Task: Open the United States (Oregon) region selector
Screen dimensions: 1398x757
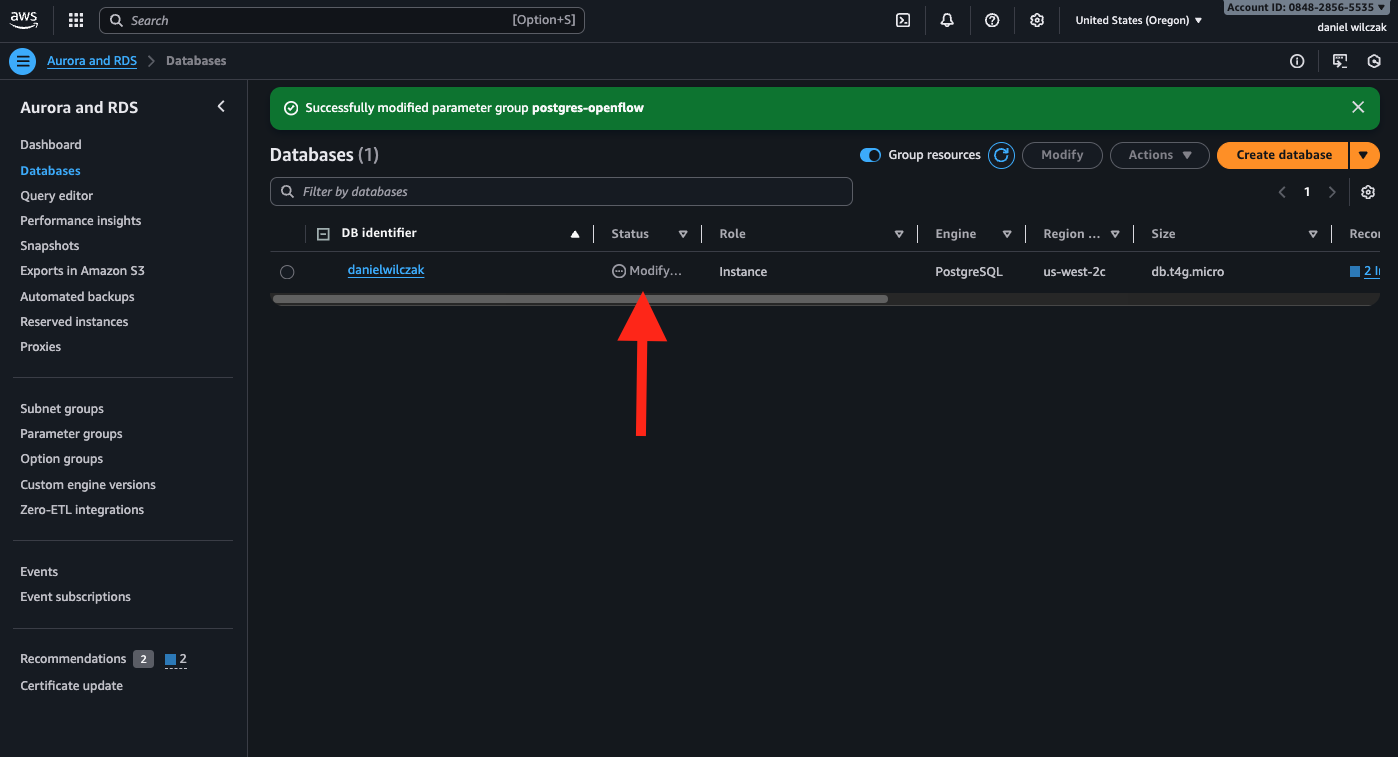Action: [1138, 20]
